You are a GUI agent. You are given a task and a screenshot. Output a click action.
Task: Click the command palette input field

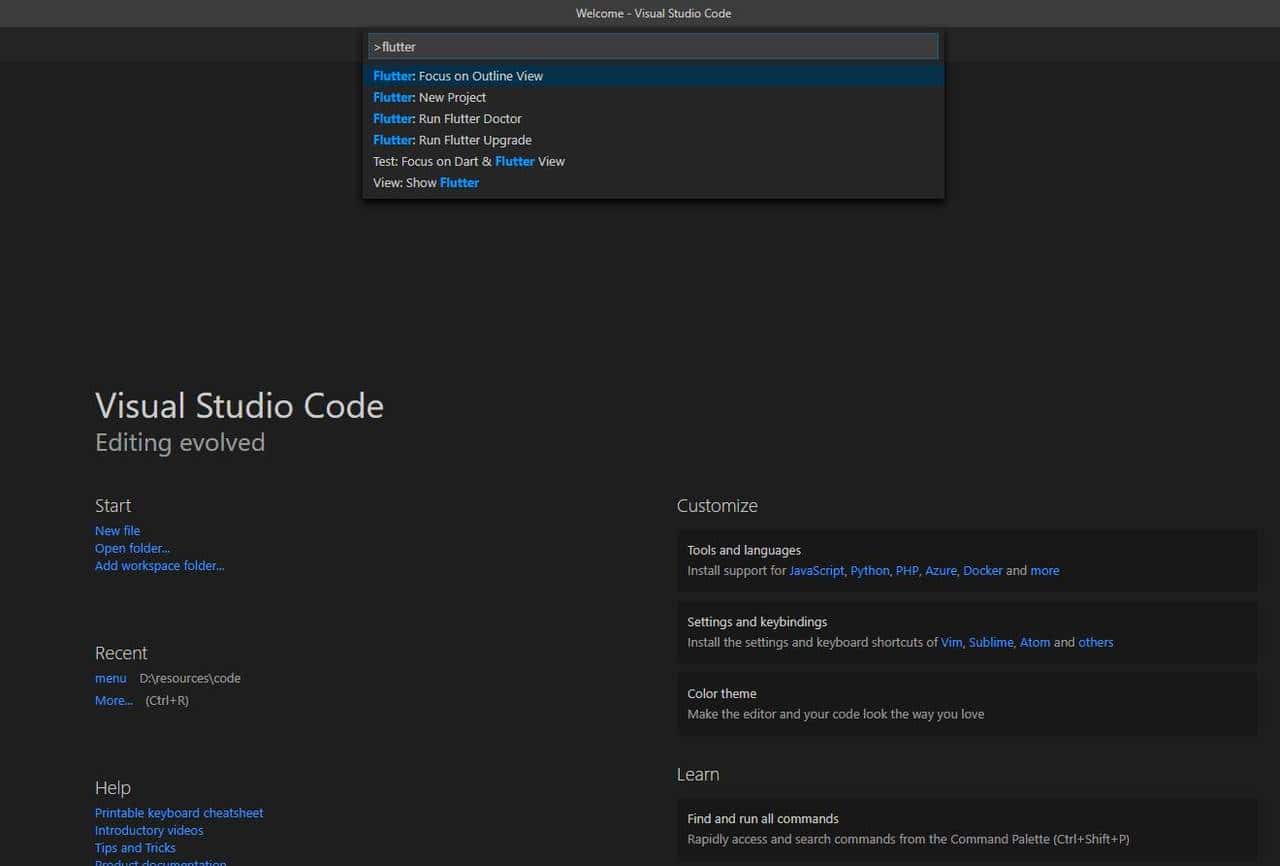(653, 46)
